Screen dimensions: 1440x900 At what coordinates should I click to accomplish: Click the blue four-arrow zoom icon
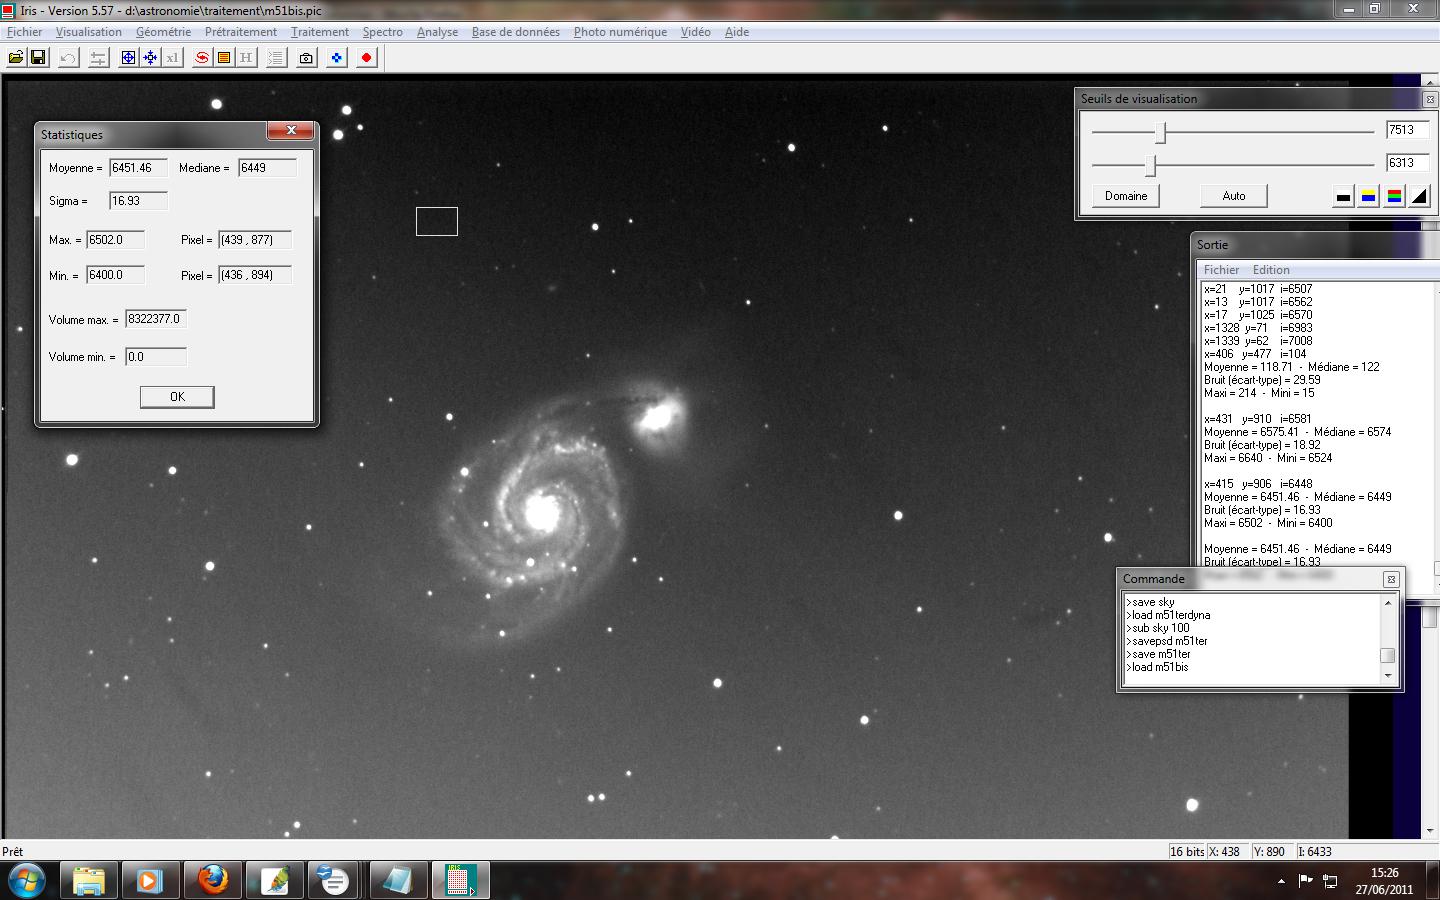click(150, 58)
